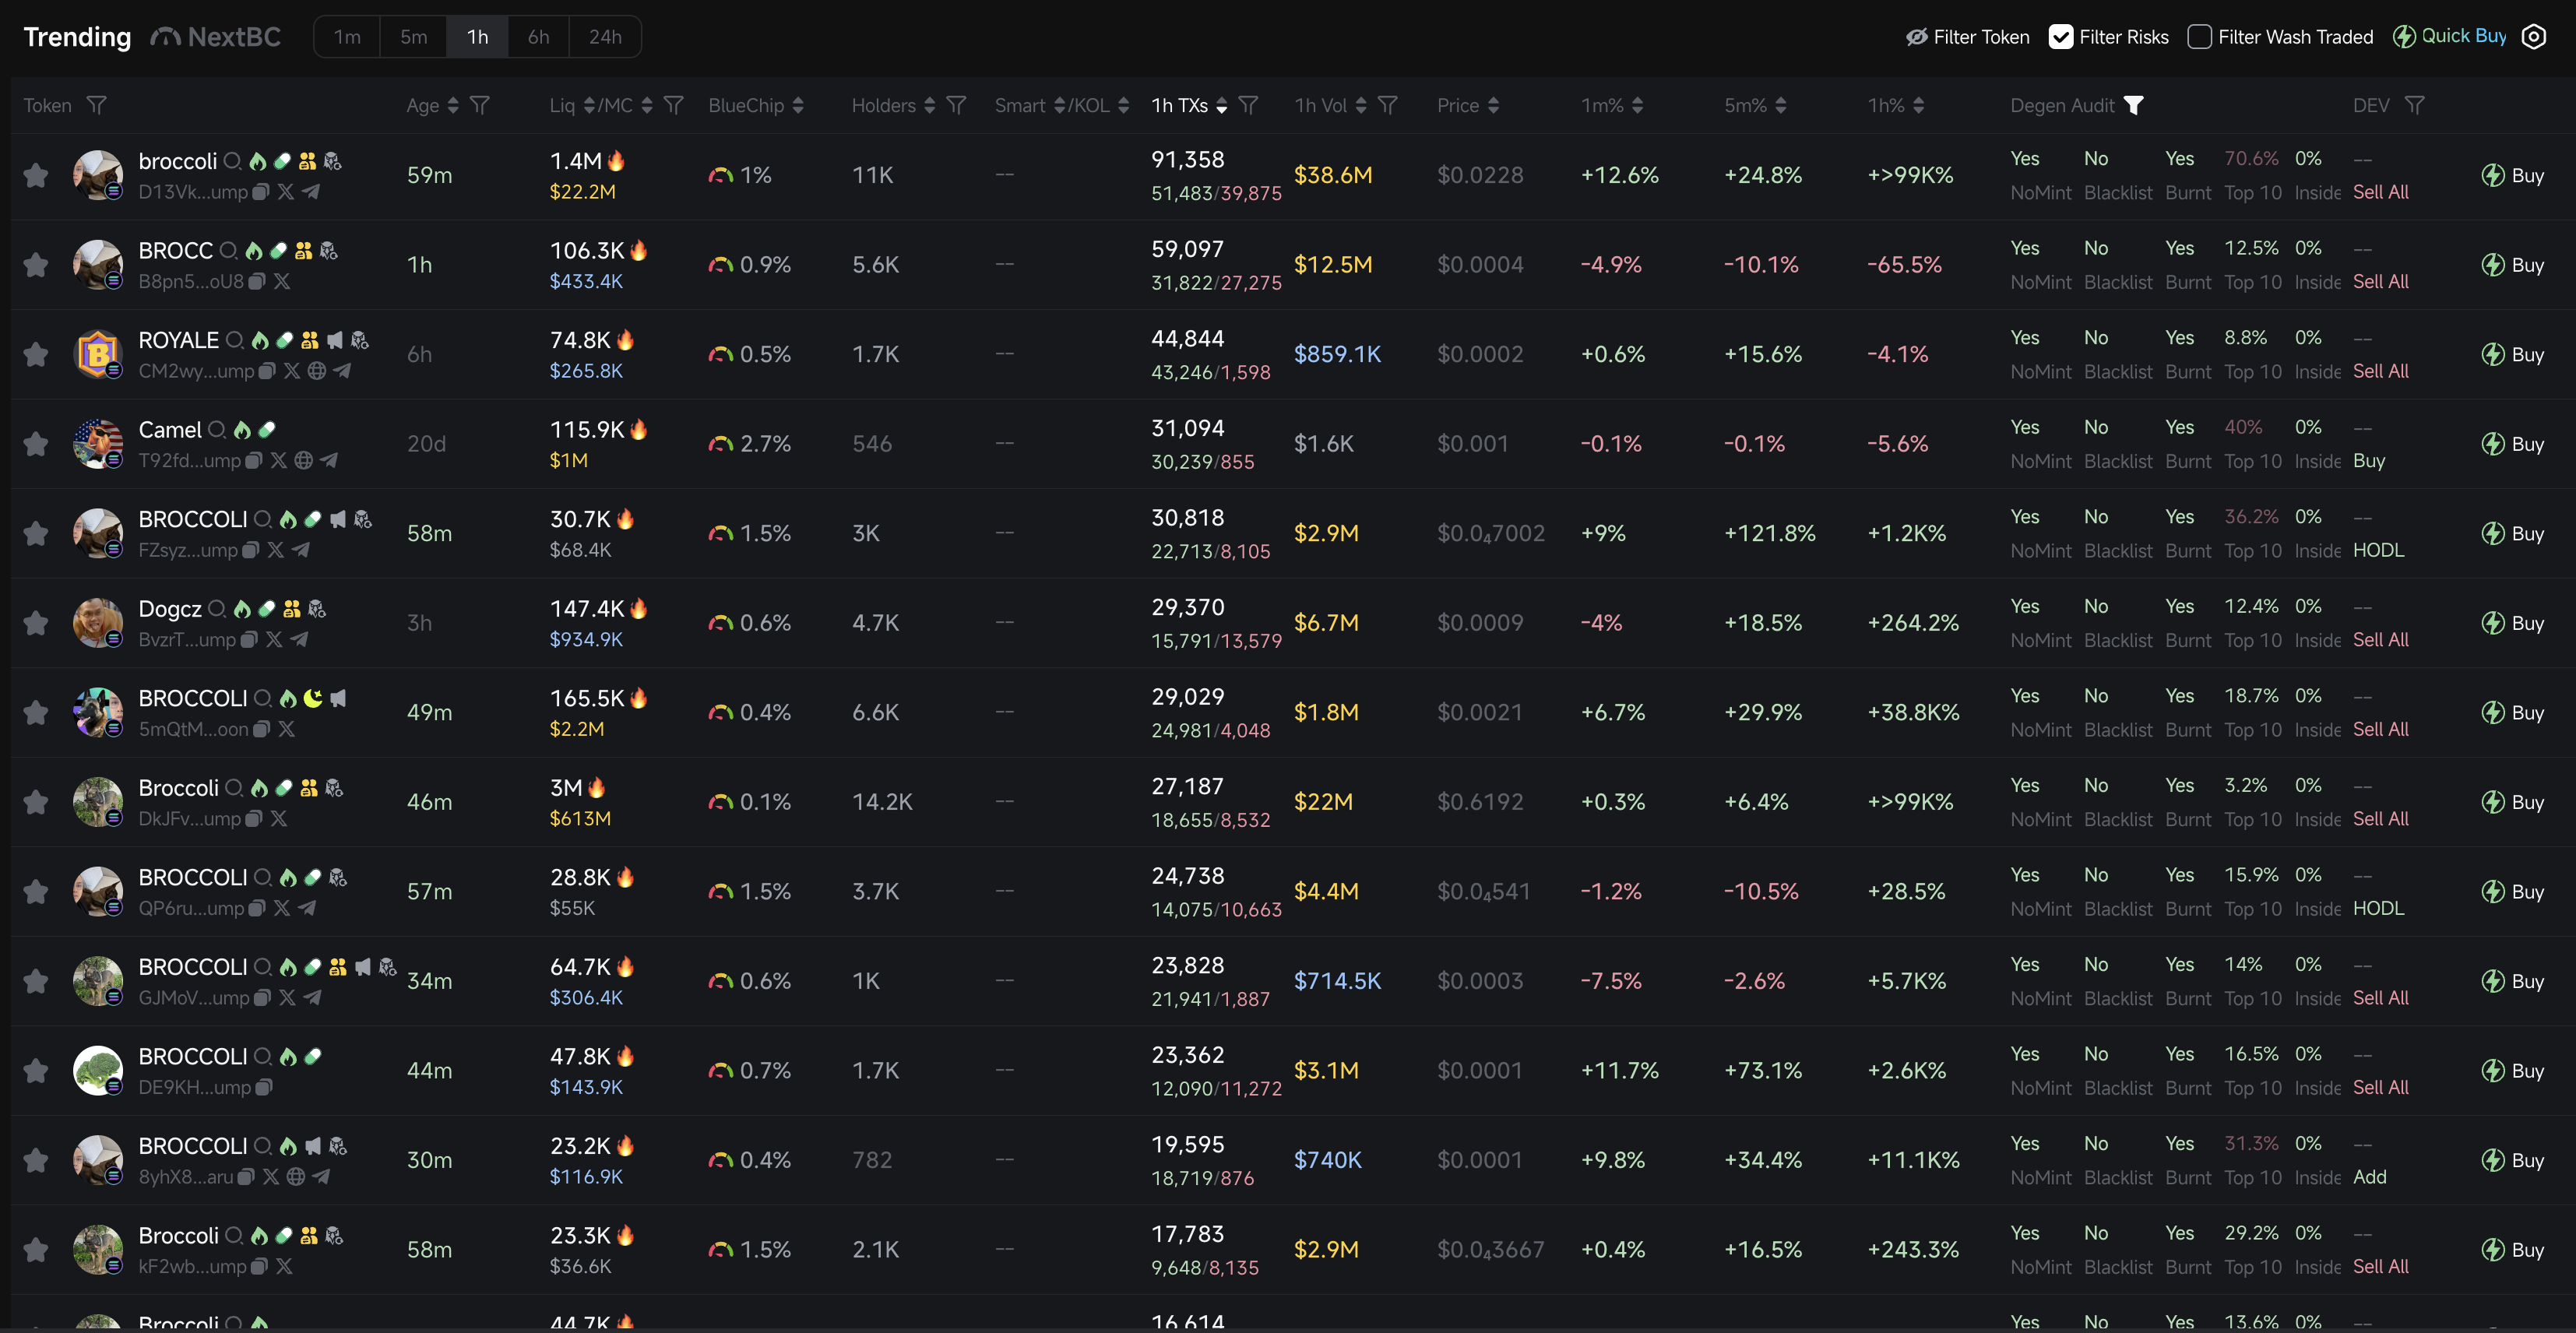Enable the Filter Wash Traded checkbox

(2199, 37)
